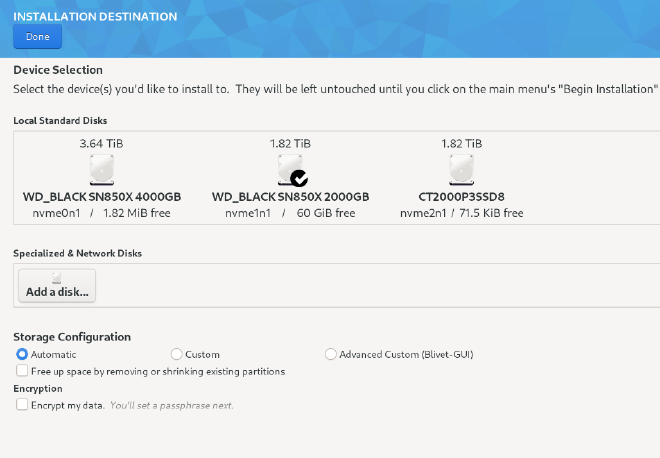Screen dimensions: 660x458
Task: Enable Encrypt my data checkbox
Action: pos(22,405)
